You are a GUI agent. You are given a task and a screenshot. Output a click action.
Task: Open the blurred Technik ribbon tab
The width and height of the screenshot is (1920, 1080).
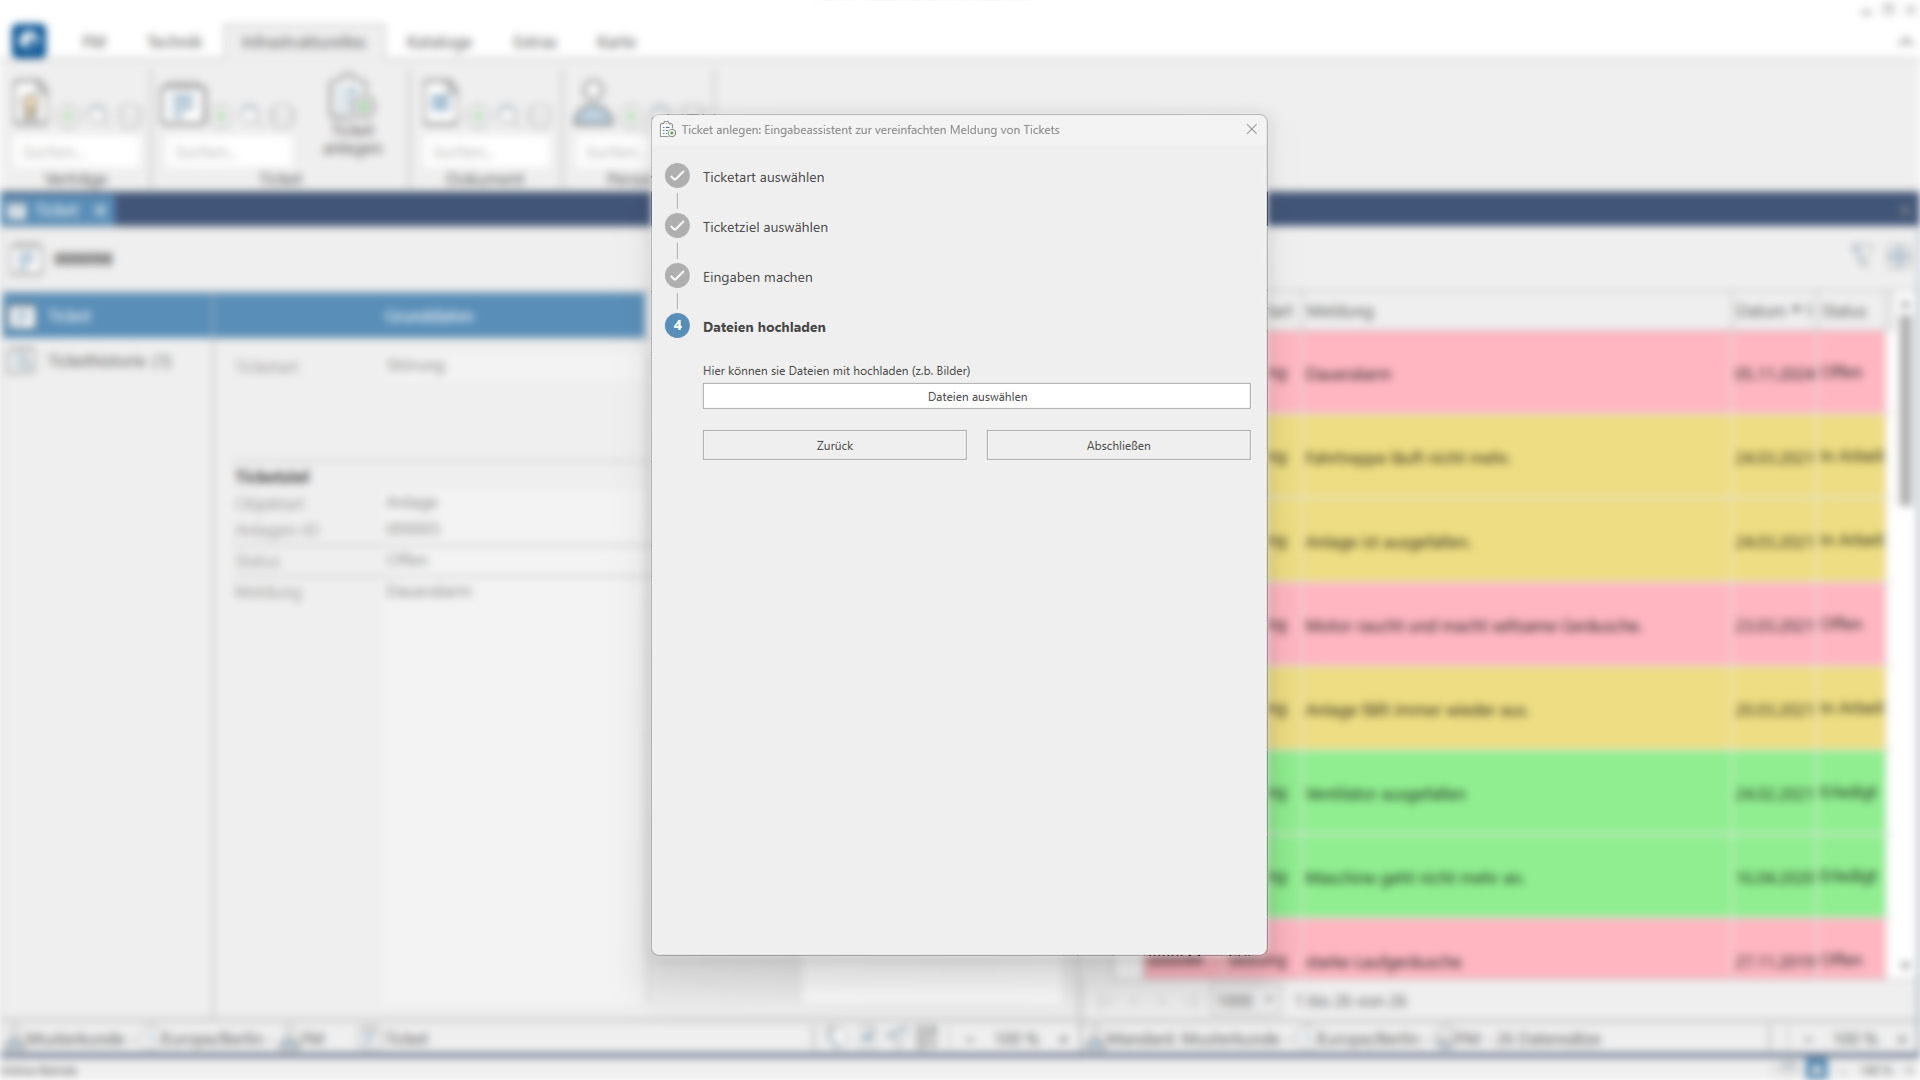click(174, 42)
